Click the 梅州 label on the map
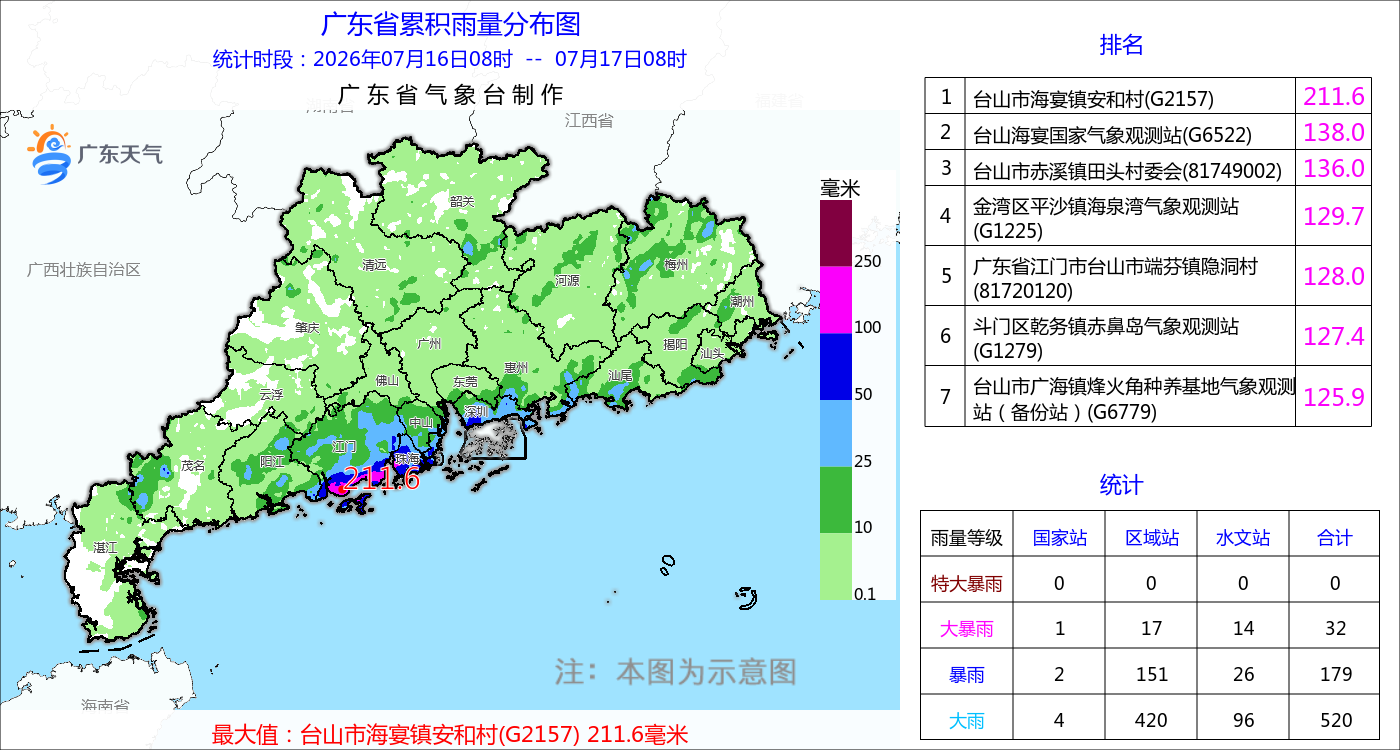Viewport: 1400px width, 750px height. [x=676, y=265]
